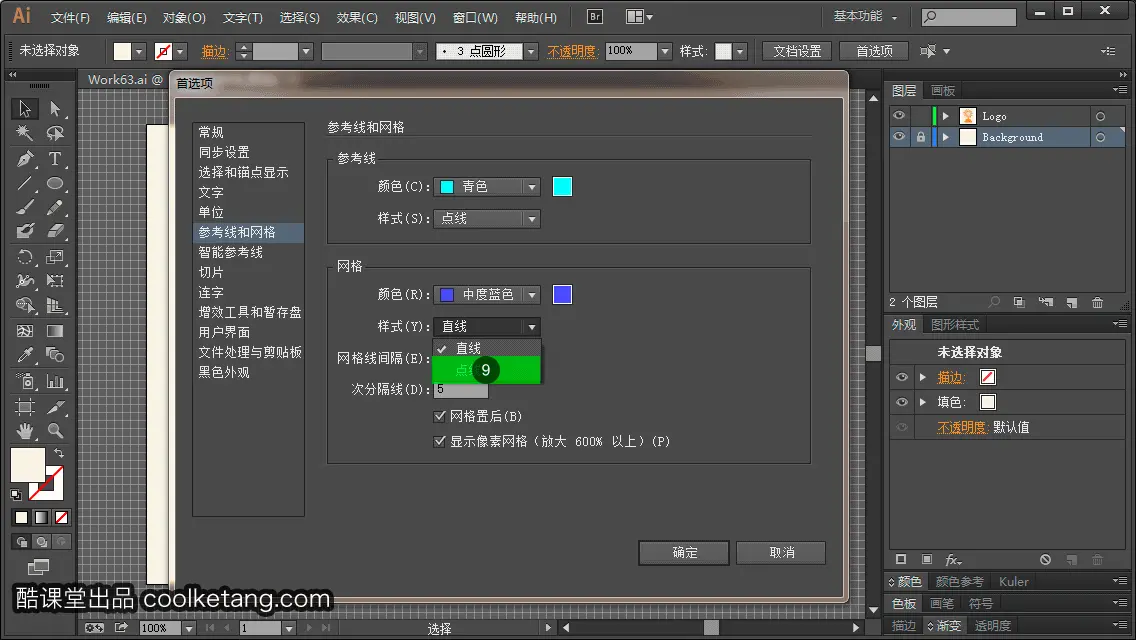The height and width of the screenshot is (640, 1136).
Task: Select the Magic Wand tool
Action: pos(25,133)
